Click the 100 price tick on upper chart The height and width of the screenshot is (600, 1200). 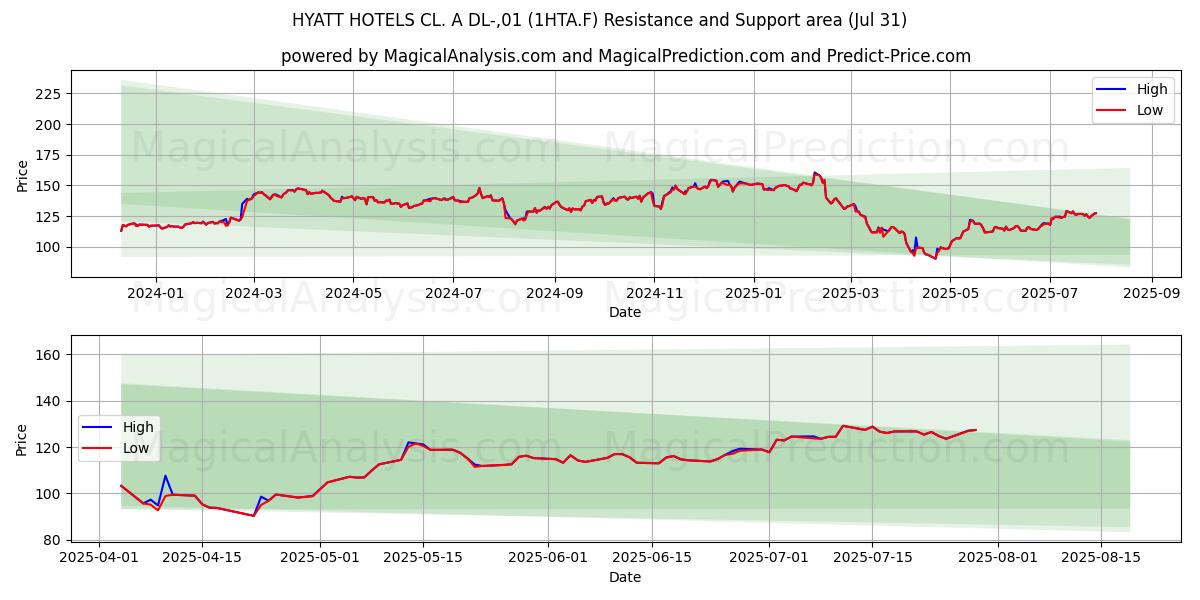pos(50,247)
